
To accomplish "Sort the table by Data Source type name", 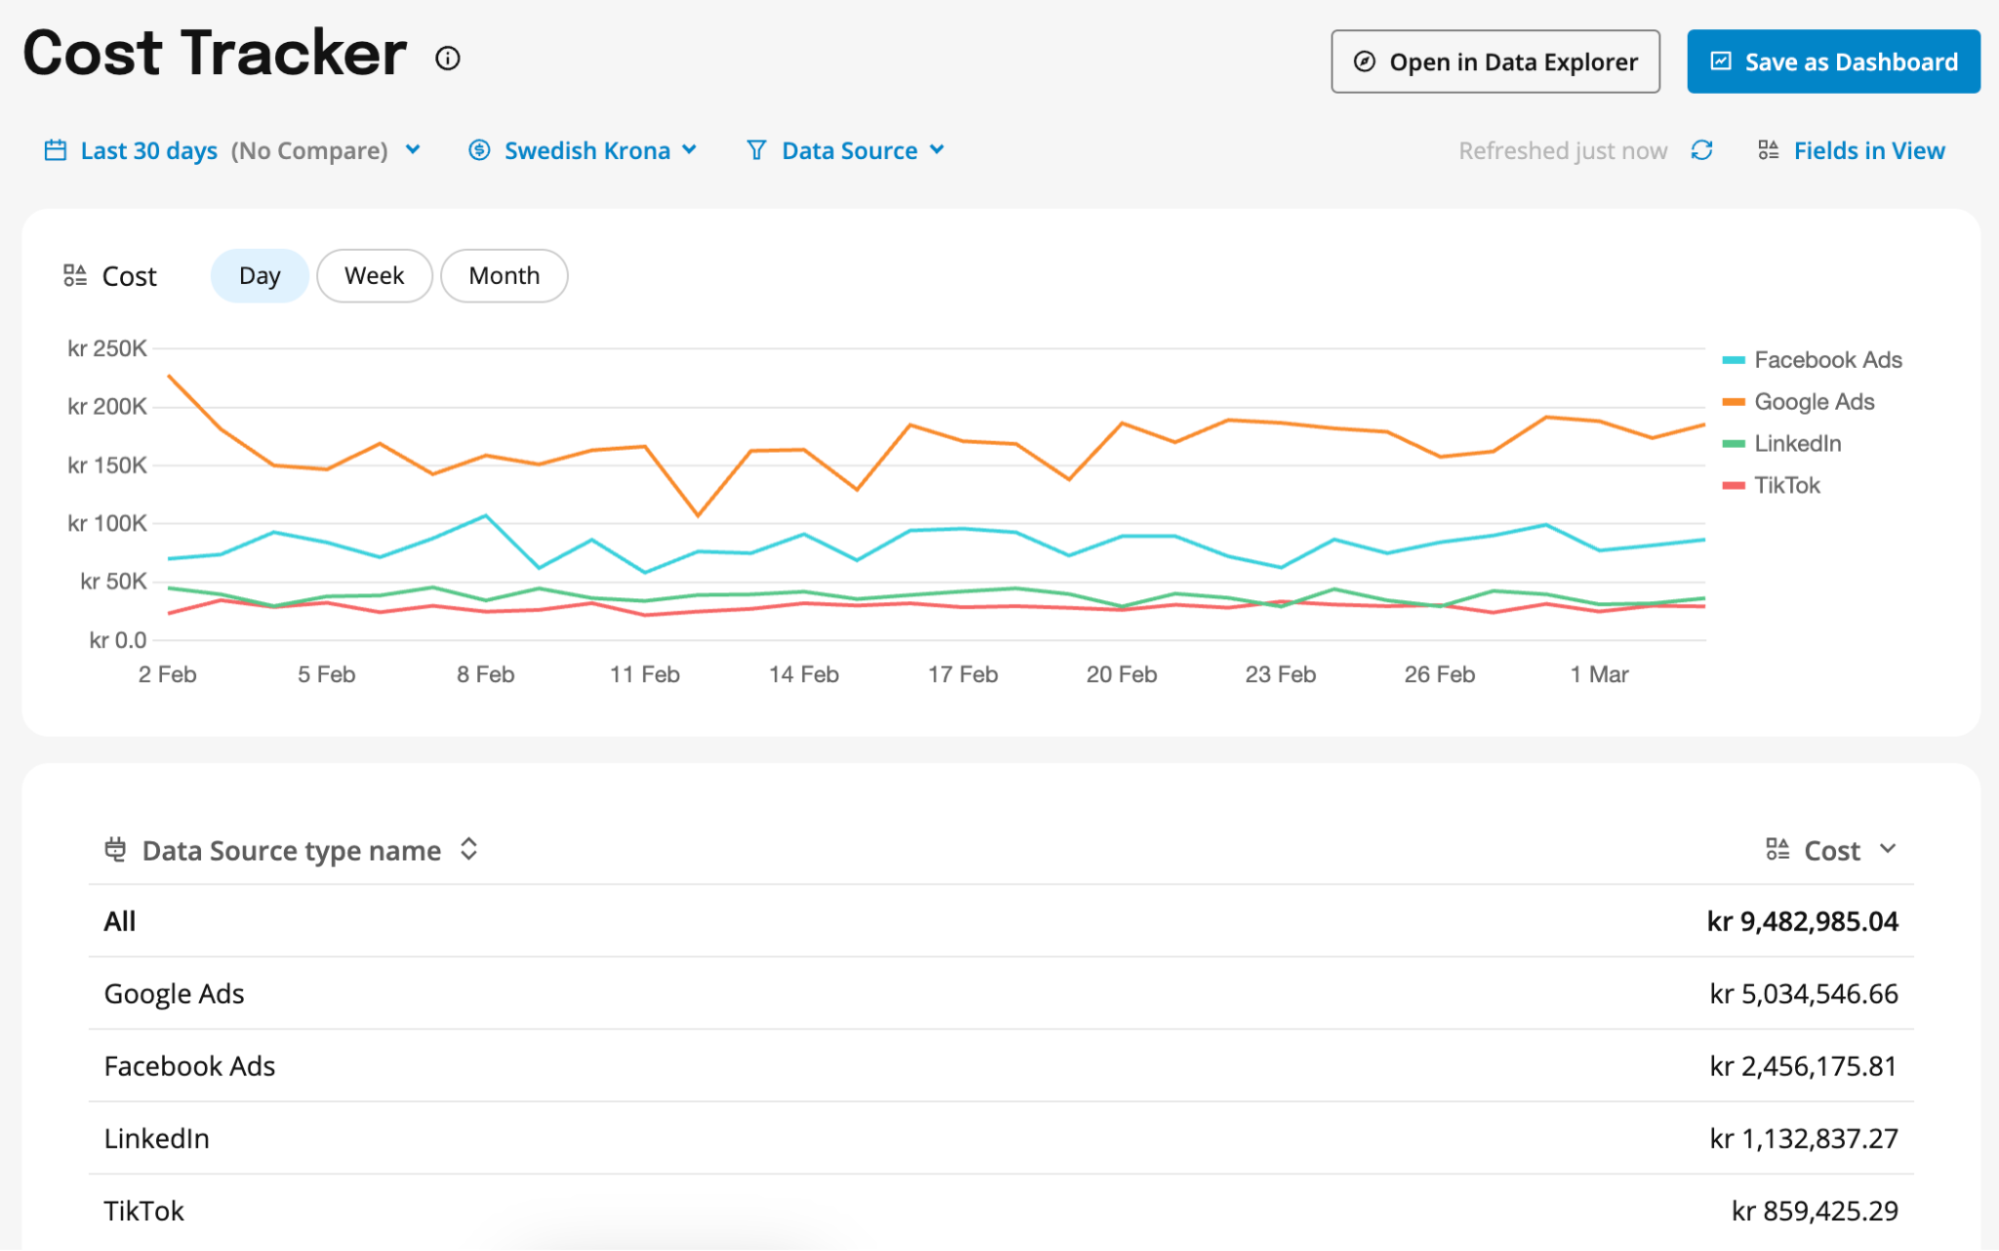I will click(x=468, y=849).
